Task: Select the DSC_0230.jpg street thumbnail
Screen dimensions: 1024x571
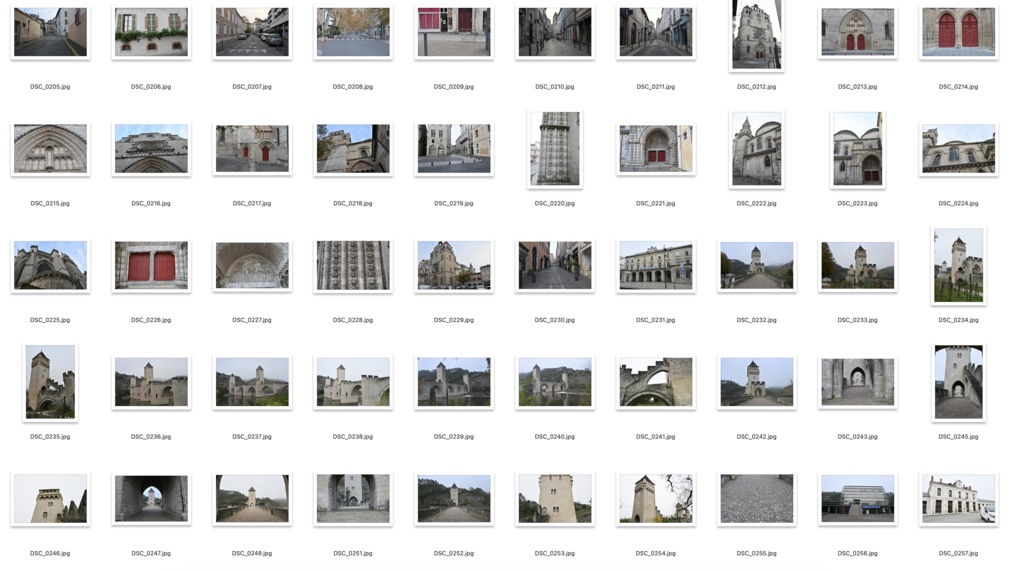Action: 554,265
